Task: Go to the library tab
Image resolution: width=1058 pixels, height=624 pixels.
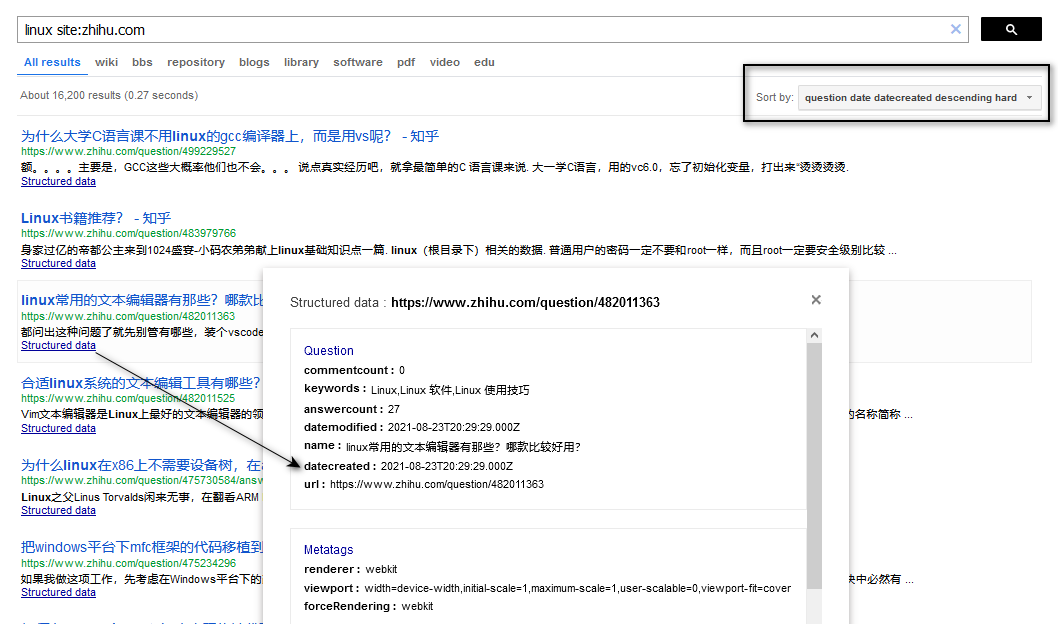Action: 301,62
